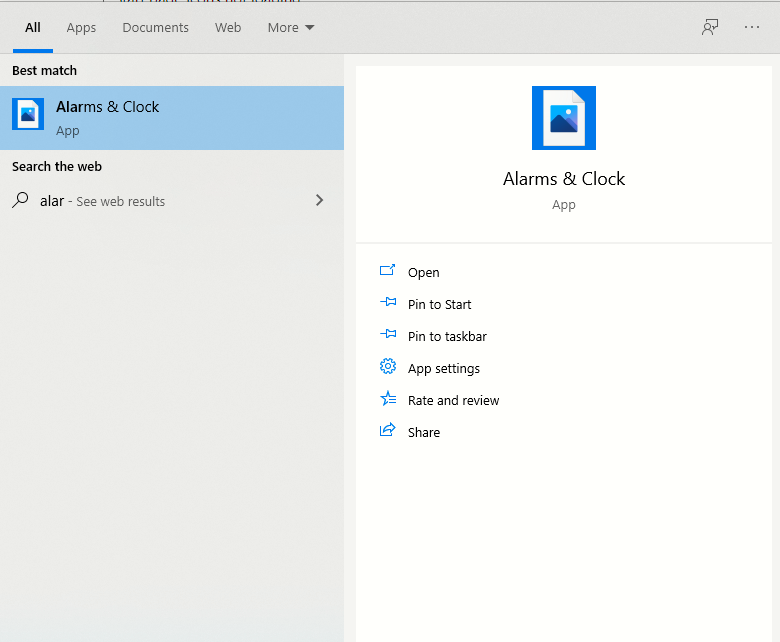Click the Share arrow icon
780x642 pixels.
tap(388, 432)
